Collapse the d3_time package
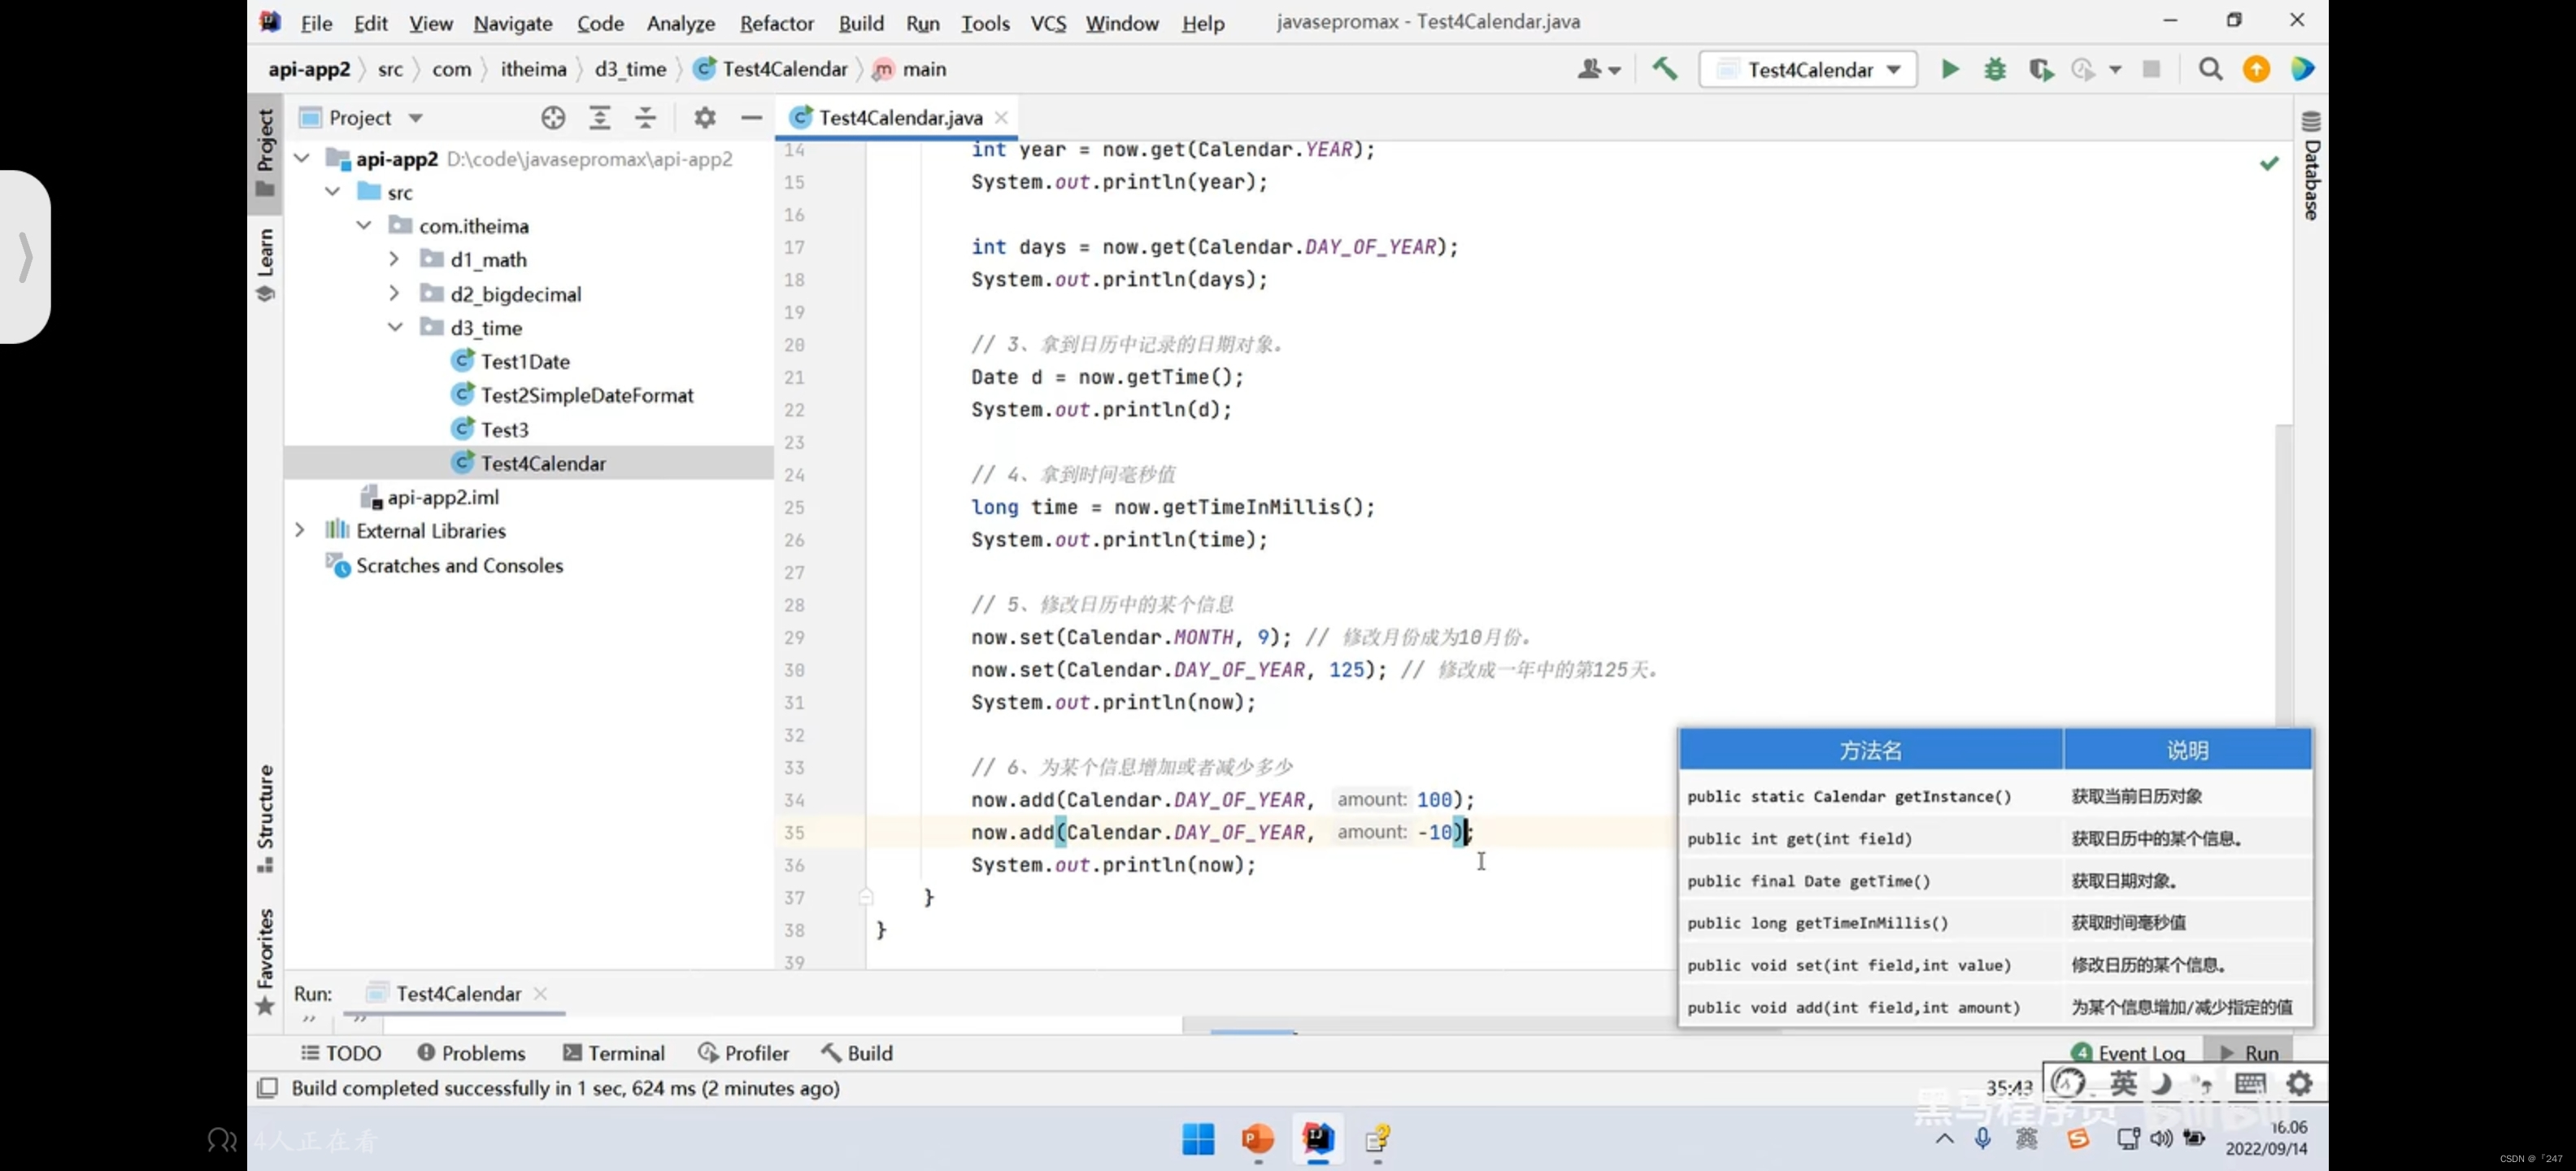Viewport: 2576px width, 1171px height. (395, 327)
